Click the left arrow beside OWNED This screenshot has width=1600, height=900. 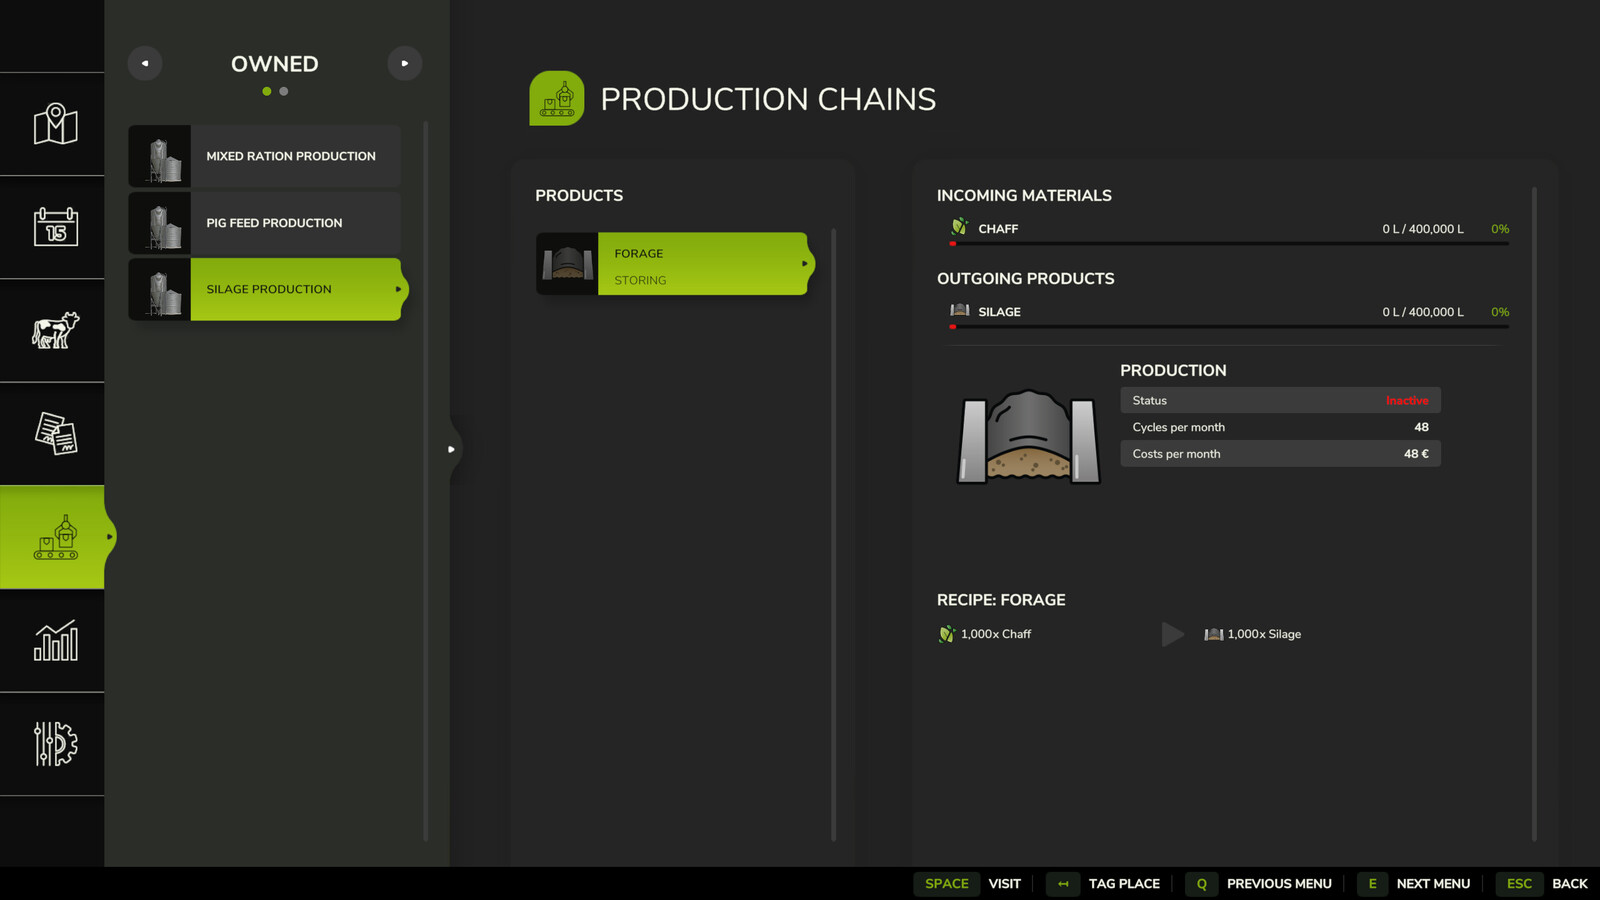[x=145, y=63]
